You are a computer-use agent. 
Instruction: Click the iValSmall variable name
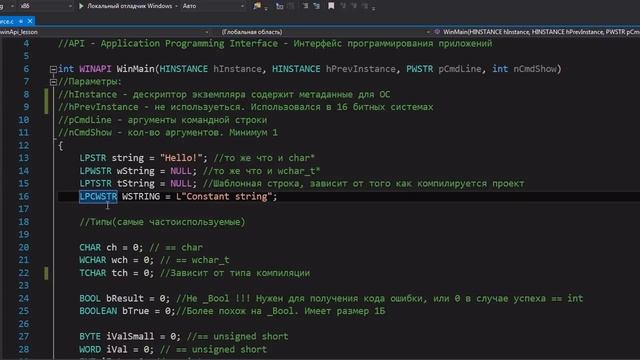(130, 336)
